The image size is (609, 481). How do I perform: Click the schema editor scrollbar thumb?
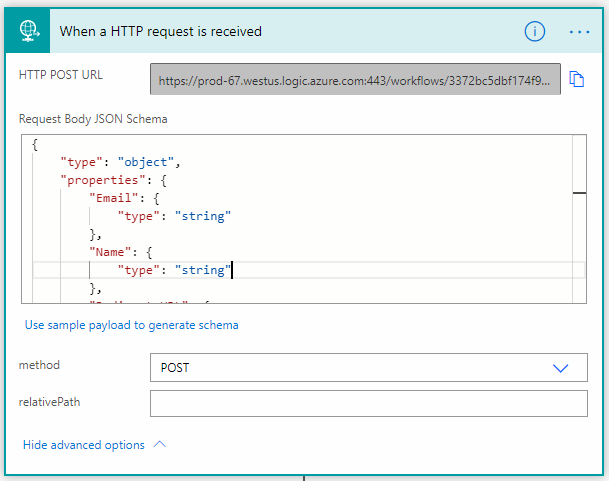click(x=579, y=193)
